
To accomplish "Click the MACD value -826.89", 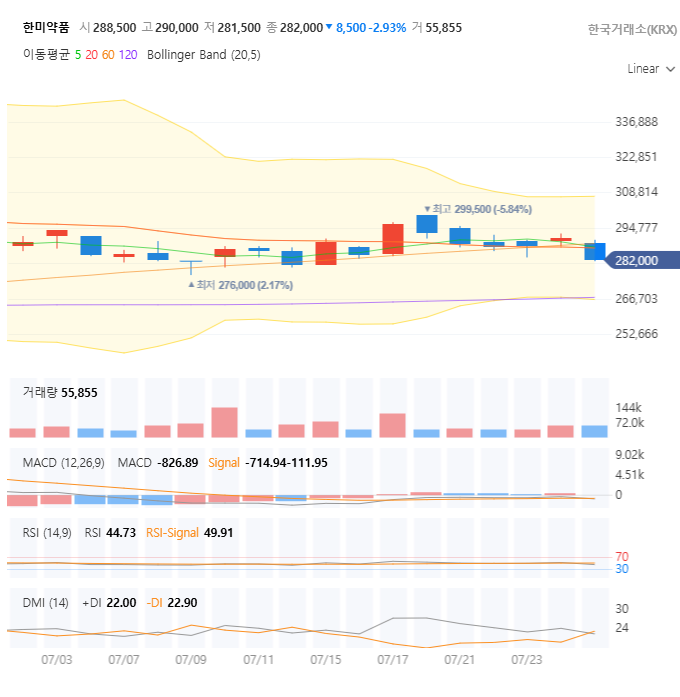I will pyautogui.click(x=178, y=463).
